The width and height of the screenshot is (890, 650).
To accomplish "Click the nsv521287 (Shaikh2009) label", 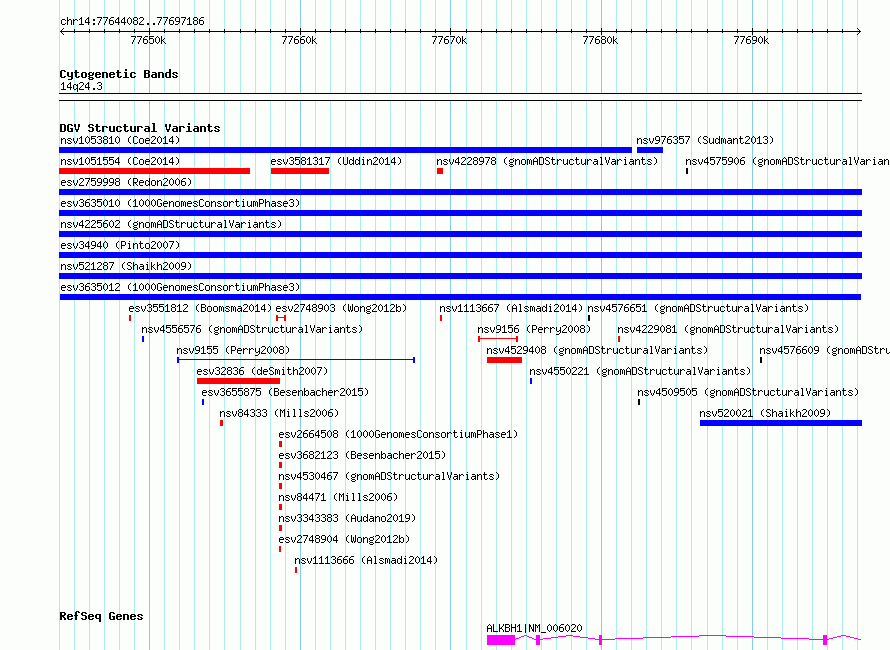I will (126, 266).
